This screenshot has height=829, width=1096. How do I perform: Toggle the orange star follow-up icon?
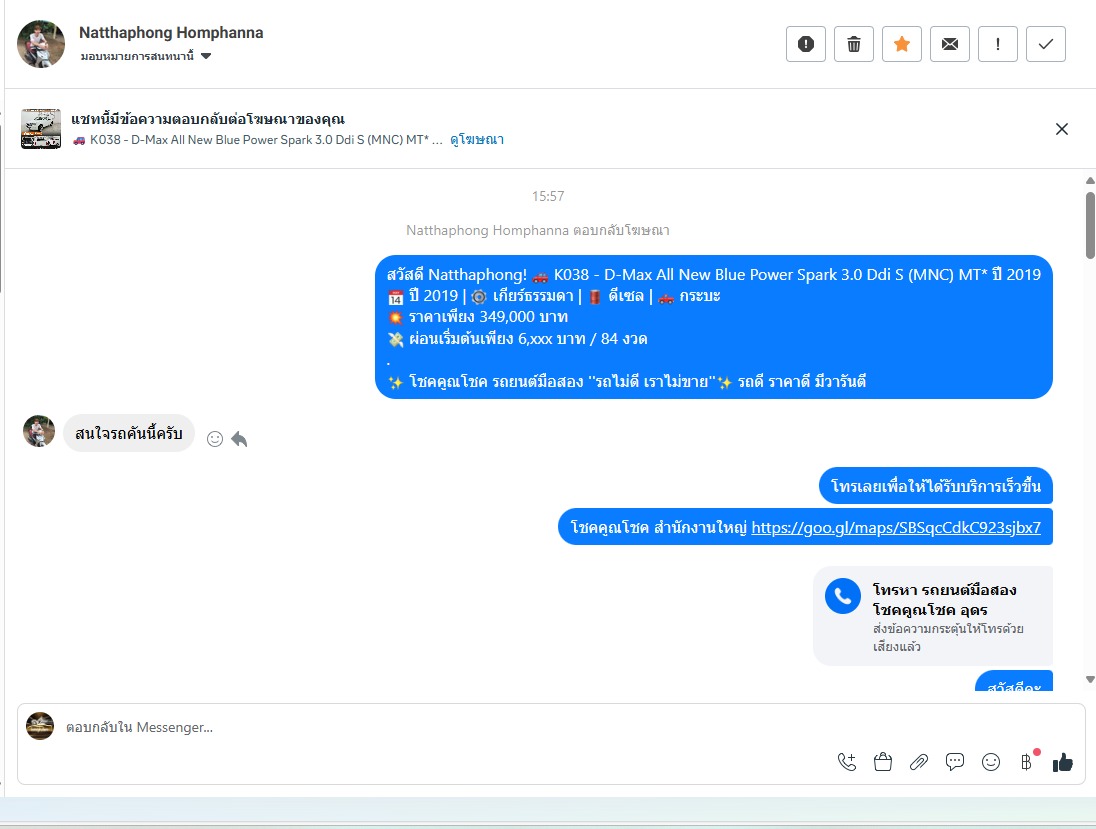click(902, 44)
